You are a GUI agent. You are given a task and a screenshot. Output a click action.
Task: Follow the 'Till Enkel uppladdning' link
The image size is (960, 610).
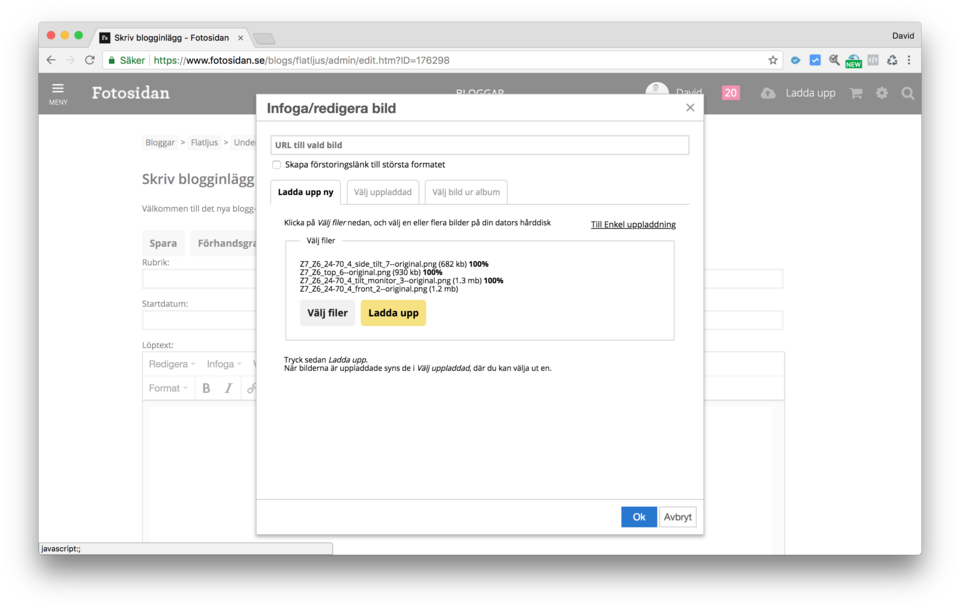(633, 225)
